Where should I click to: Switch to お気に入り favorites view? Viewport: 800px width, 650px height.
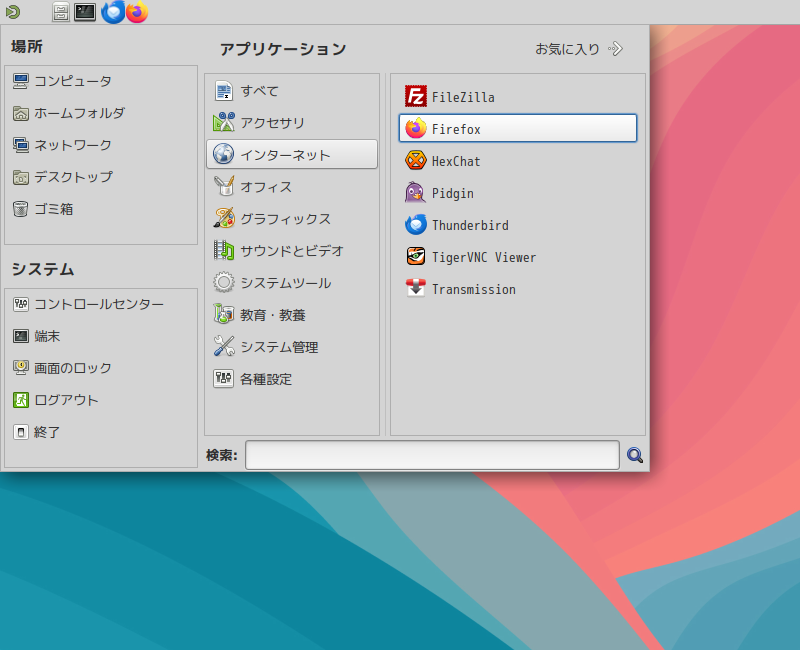(x=579, y=49)
